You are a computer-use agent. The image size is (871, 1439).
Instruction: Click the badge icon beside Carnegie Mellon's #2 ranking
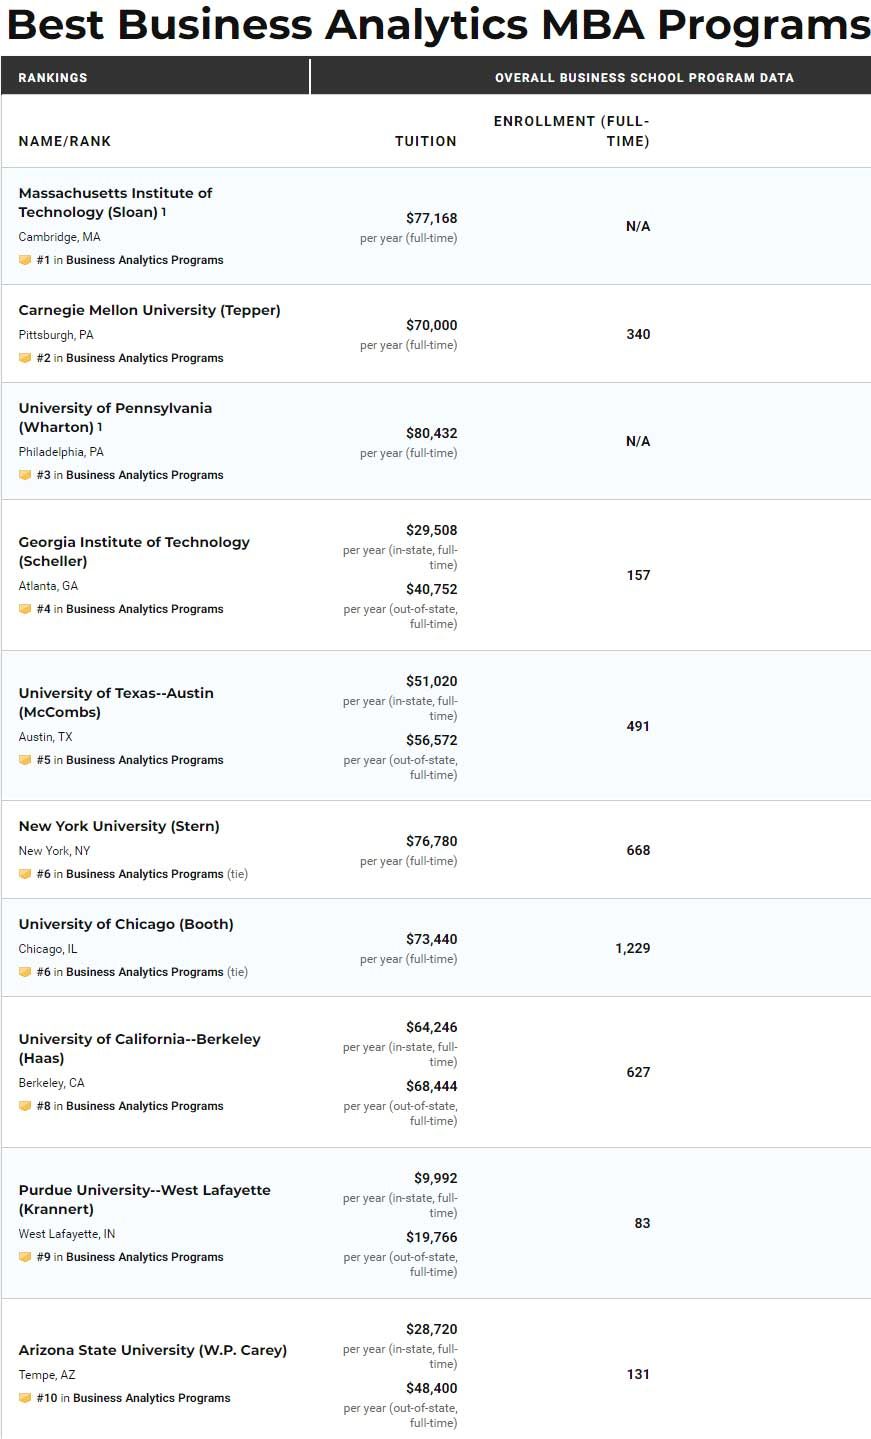tap(25, 358)
